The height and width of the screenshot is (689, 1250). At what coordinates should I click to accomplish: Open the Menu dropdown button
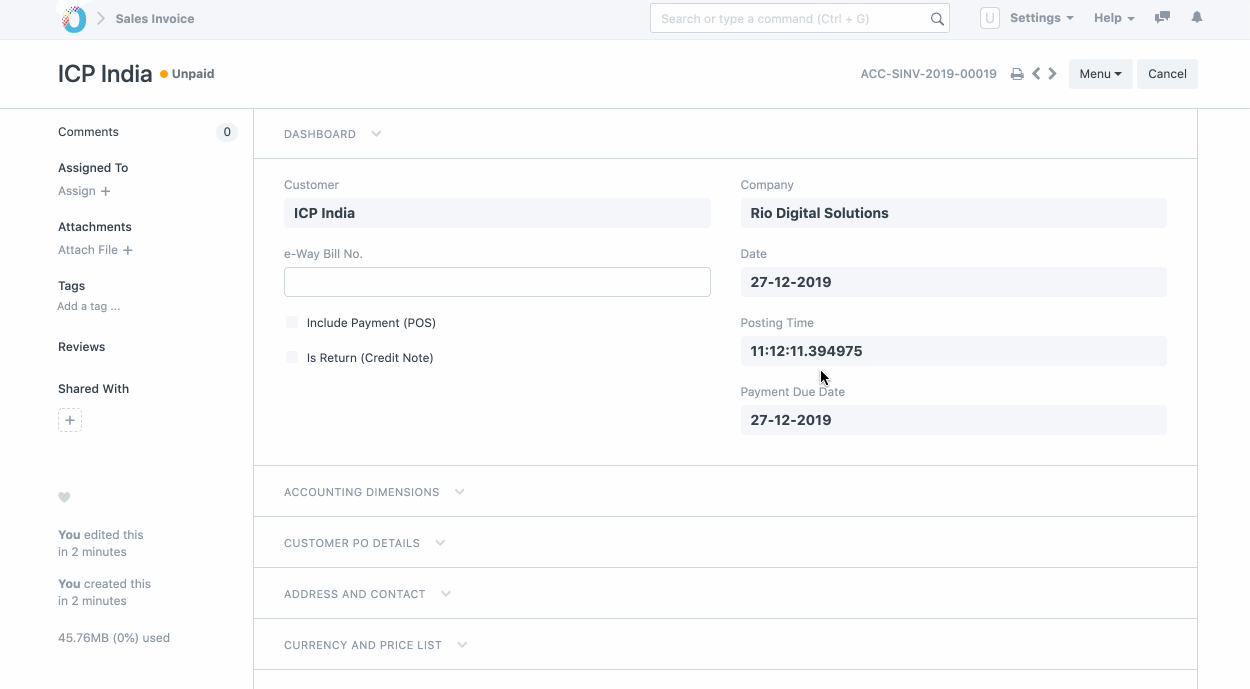pyautogui.click(x=1100, y=74)
